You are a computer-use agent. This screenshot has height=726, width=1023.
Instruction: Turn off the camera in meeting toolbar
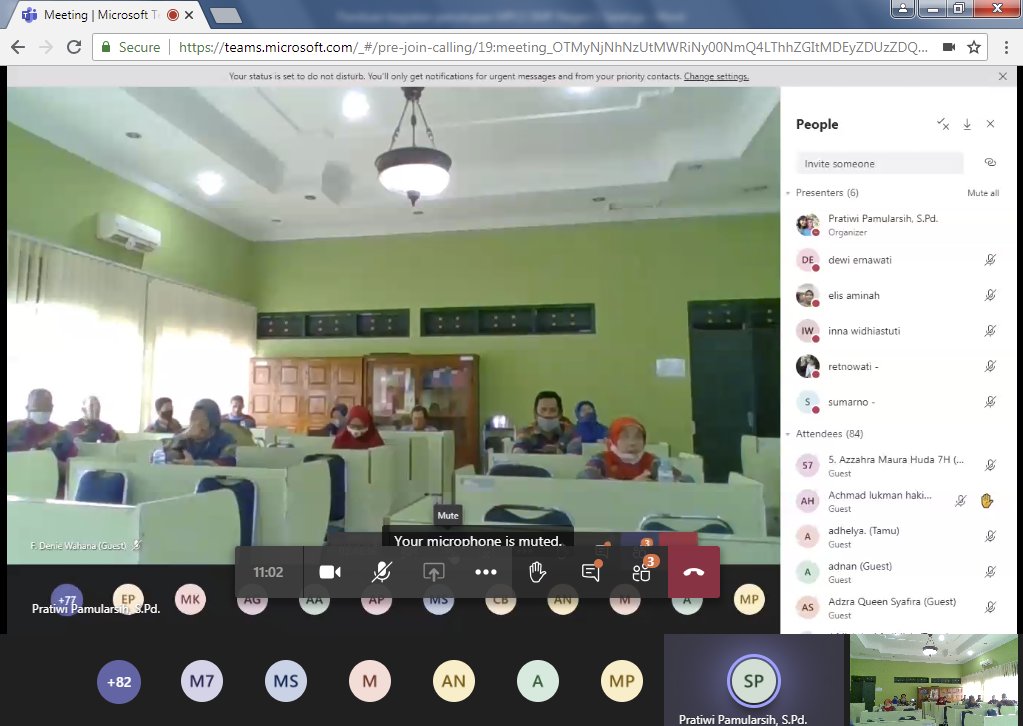click(x=330, y=572)
